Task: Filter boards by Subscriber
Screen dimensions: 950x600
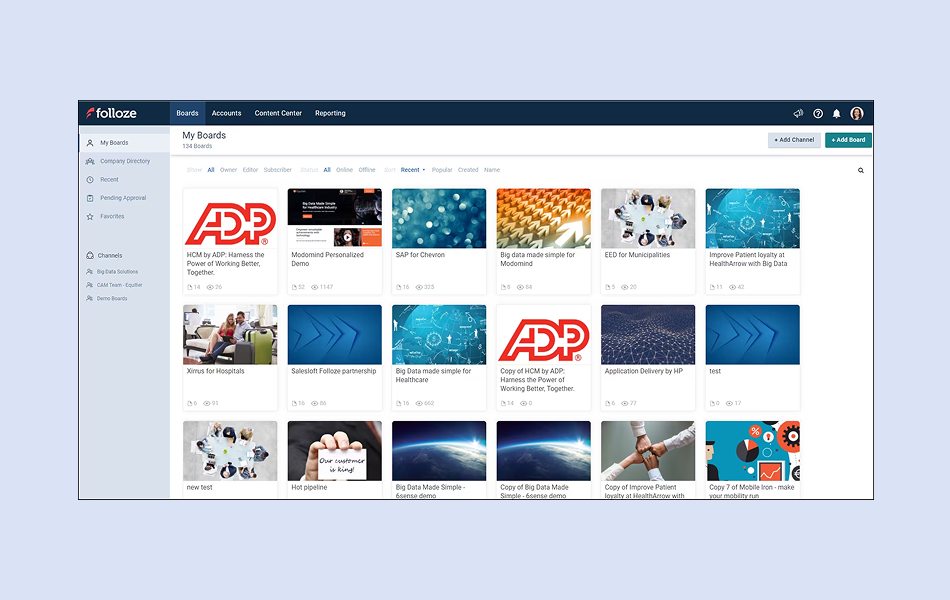Action: point(277,170)
